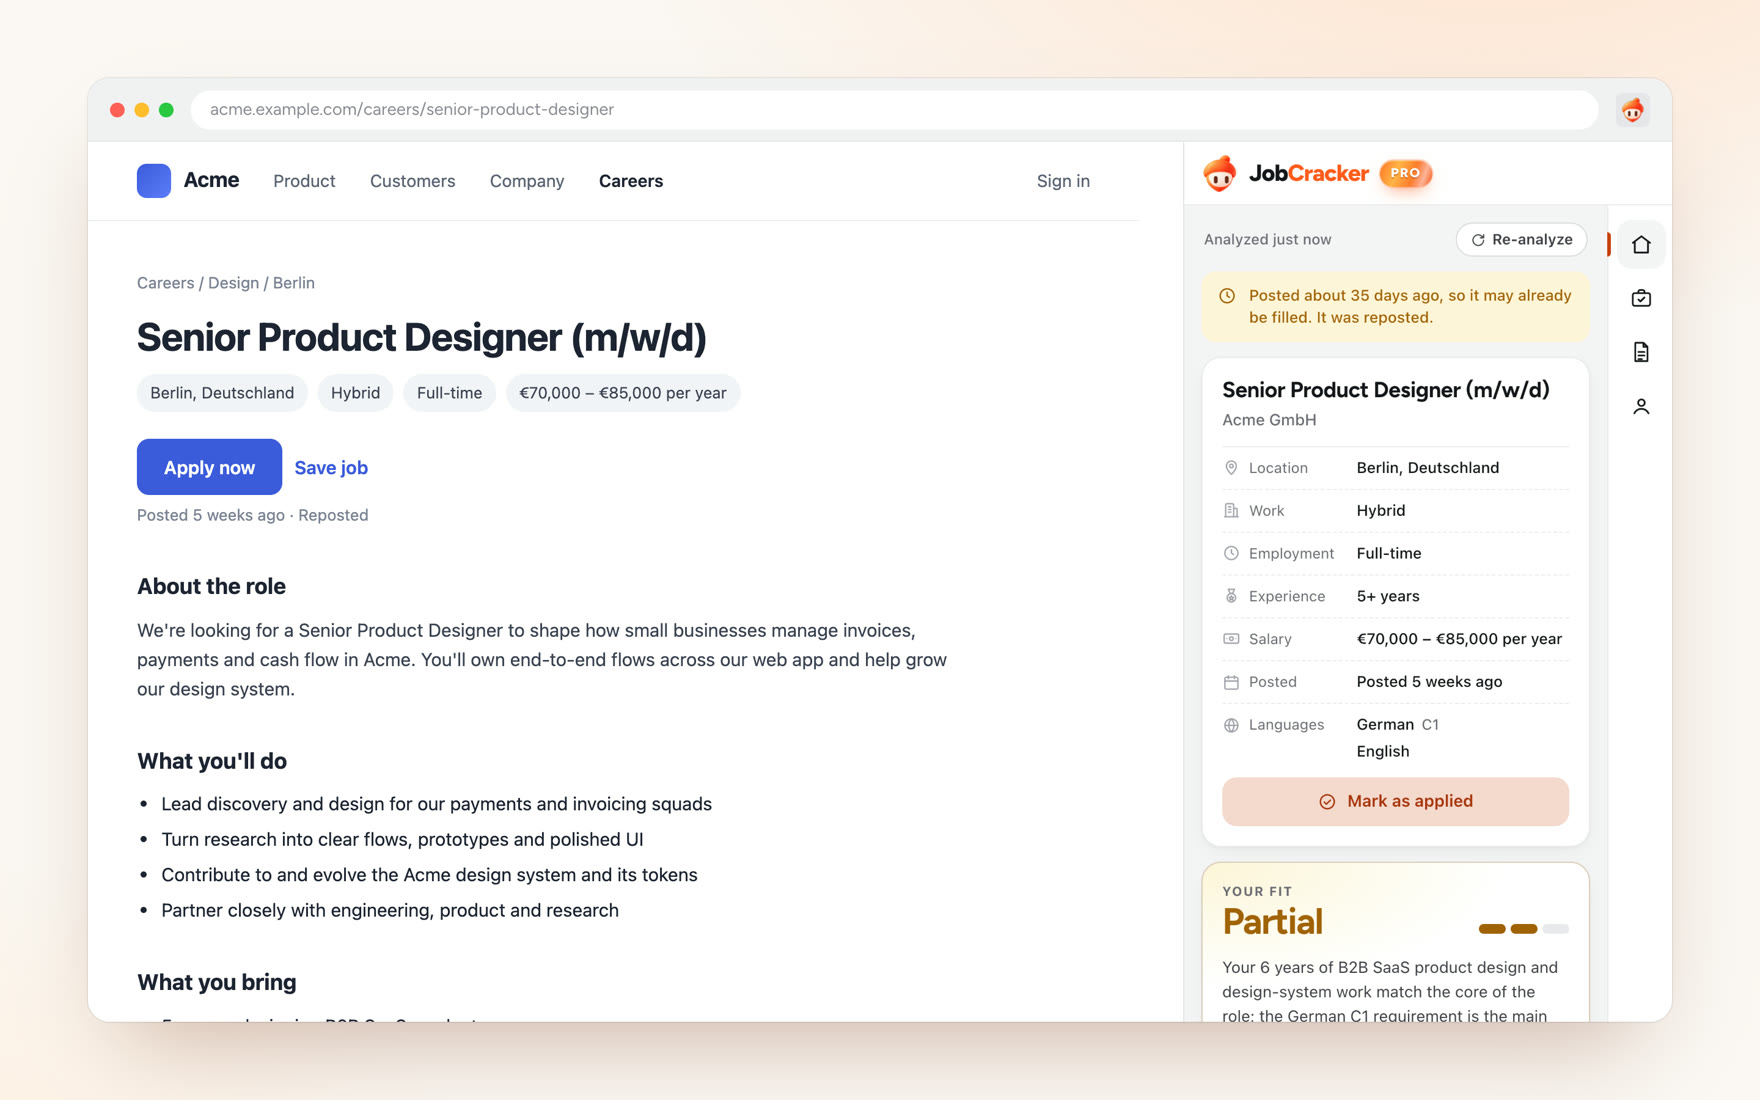
Task: Open the applied jobs briefcase sidebar icon
Action: tap(1641, 298)
